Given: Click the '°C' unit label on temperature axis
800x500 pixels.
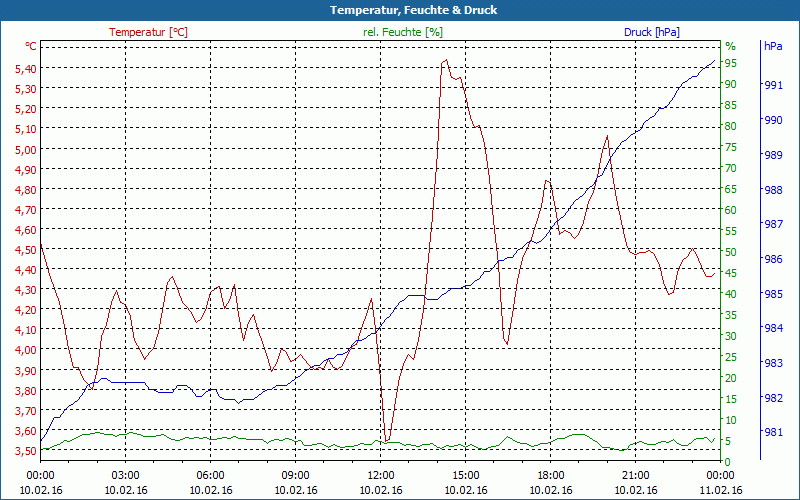Looking at the screenshot, I should (x=31, y=46).
